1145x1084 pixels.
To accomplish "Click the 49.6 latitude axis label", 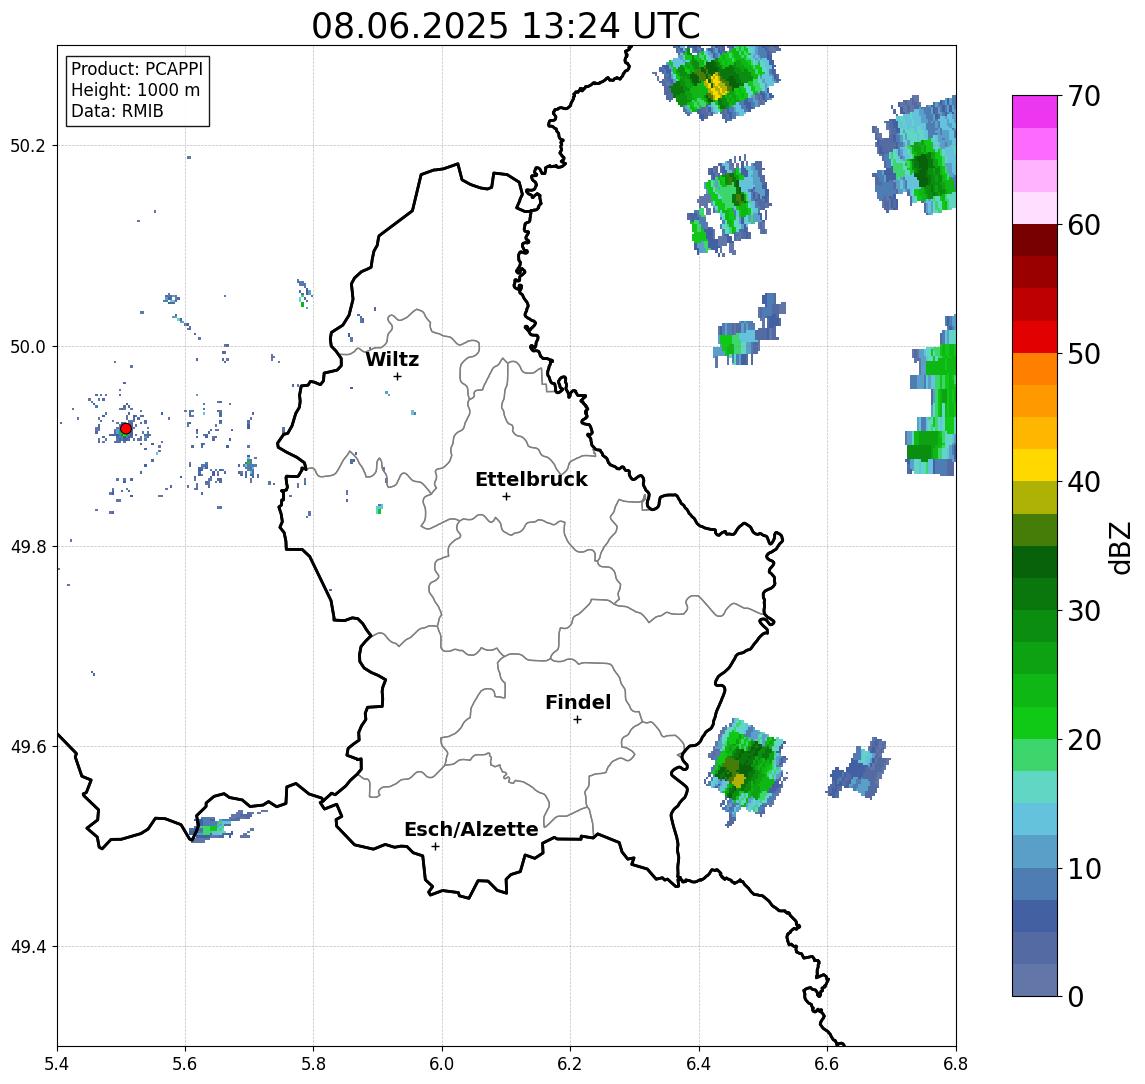I will (28, 747).
